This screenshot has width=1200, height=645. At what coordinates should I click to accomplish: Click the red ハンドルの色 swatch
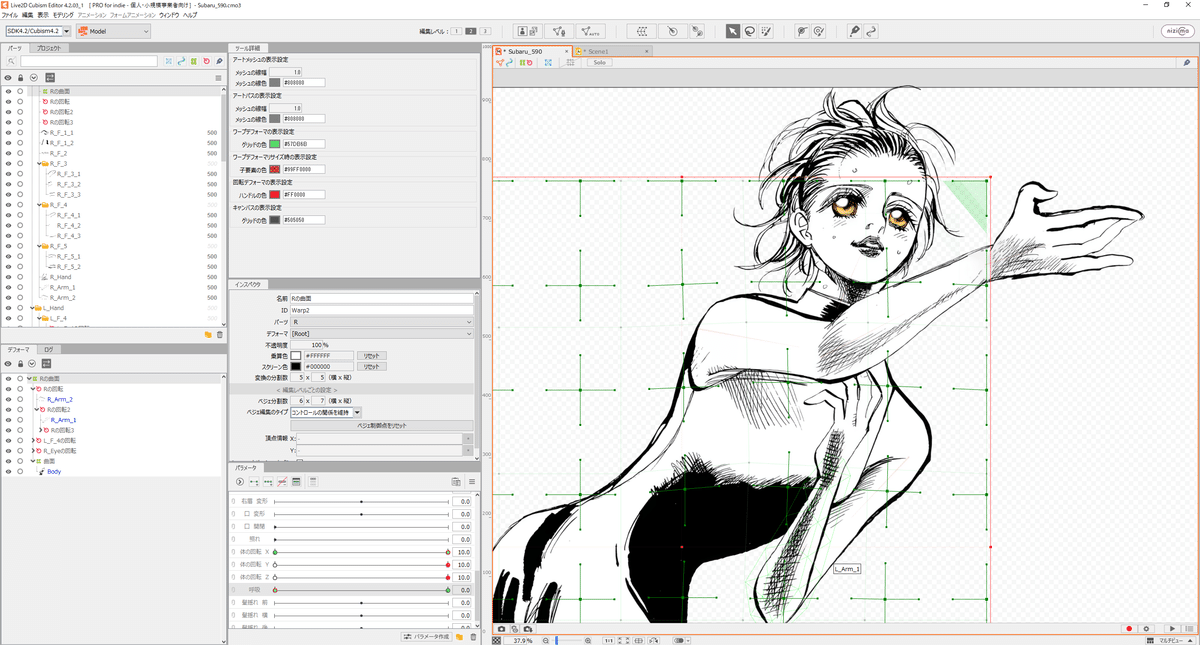(275, 194)
